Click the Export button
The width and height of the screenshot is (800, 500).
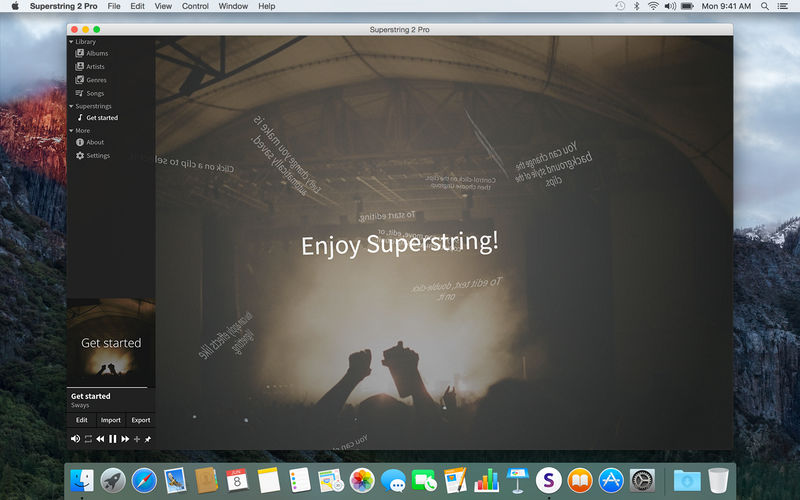pos(141,420)
